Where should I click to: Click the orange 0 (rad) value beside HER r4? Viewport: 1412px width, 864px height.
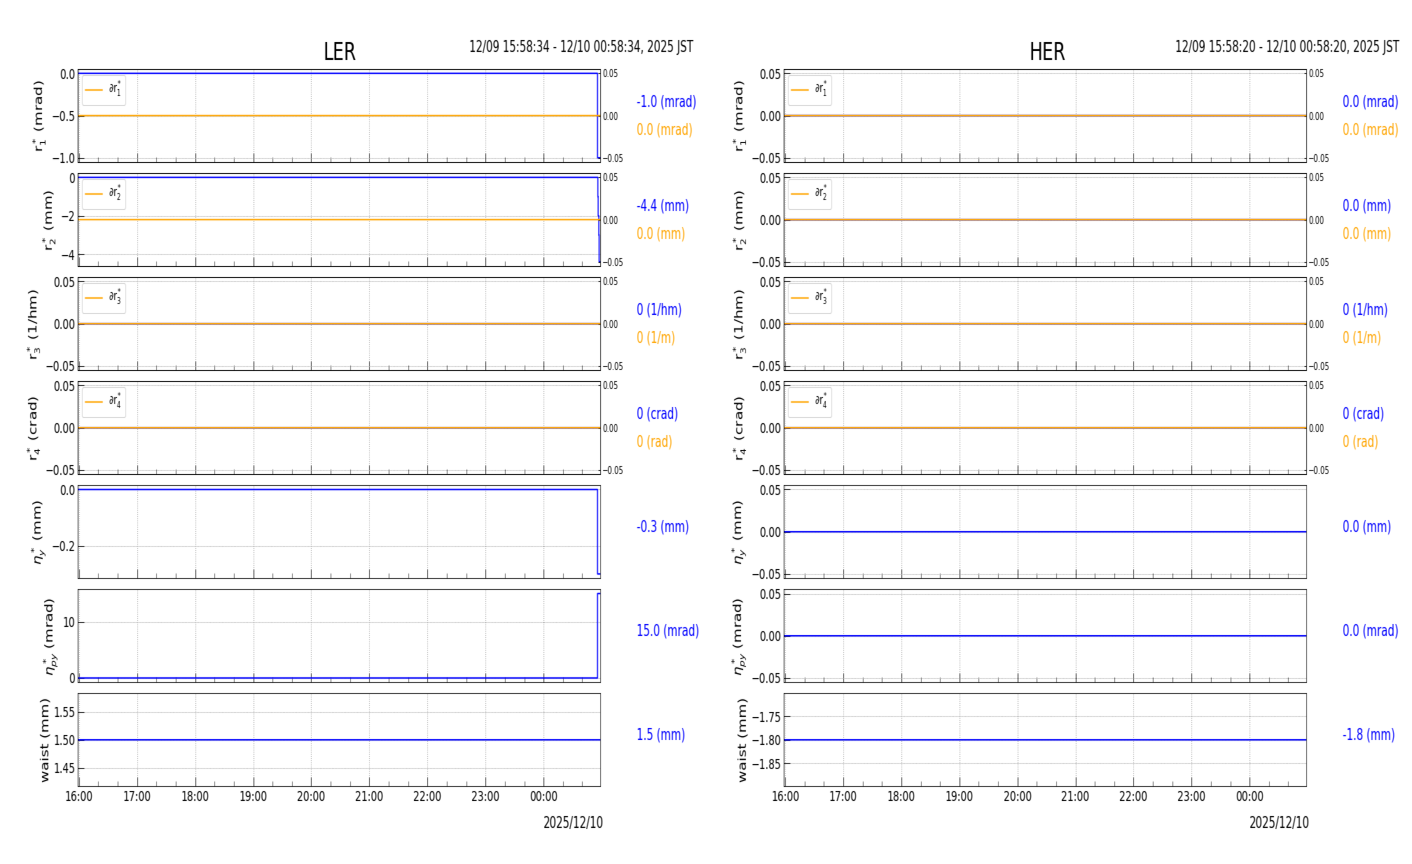(x=1360, y=442)
